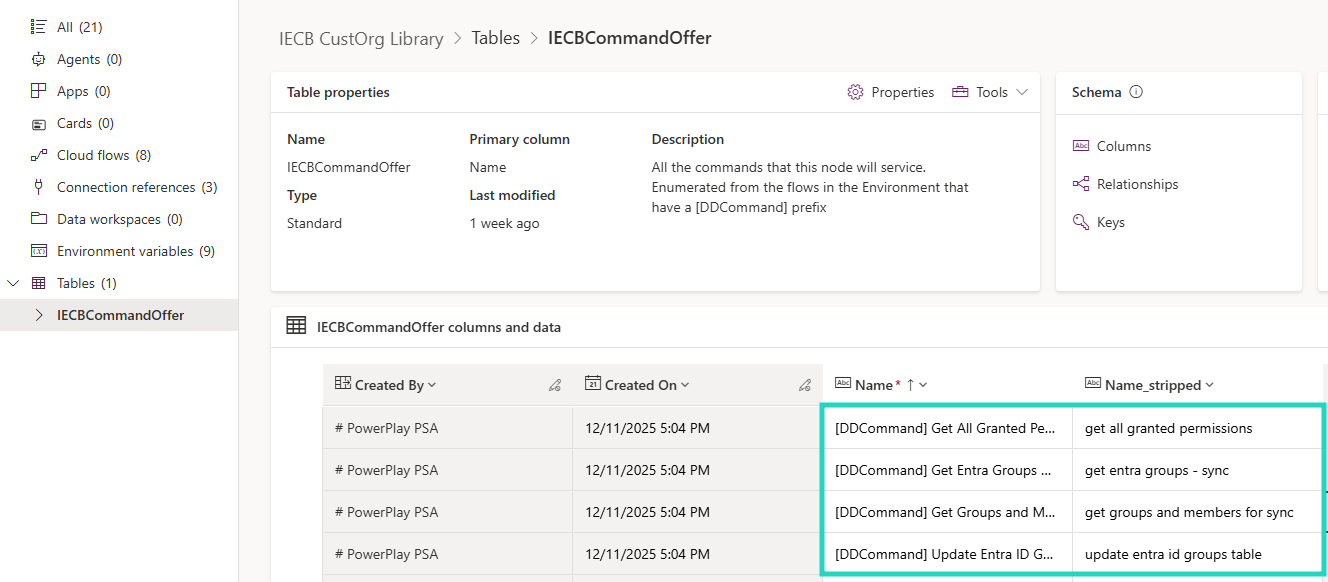1328x582 pixels.
Task: Open the Name_stripped column dropdown
Action: (x=1210, y=385)
